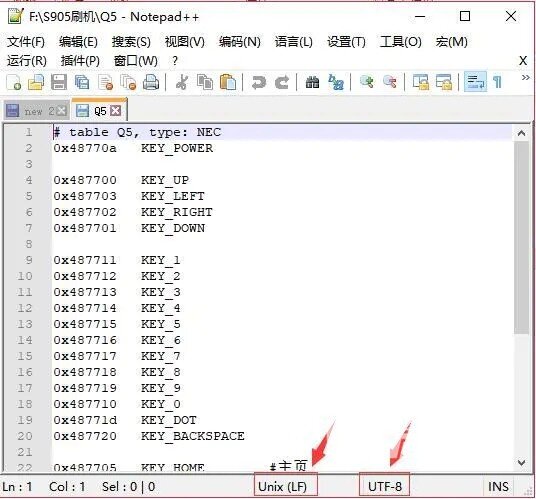The image size is (536, 499).
Task: Click line 2 with KEY_POWER text
Action: 133,148
